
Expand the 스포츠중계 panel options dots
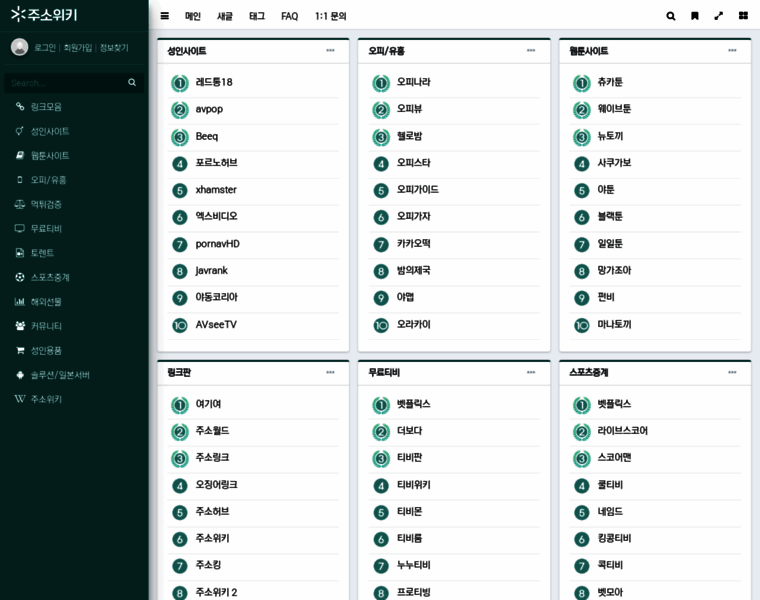pyautogui.click(x=732, y=372)
